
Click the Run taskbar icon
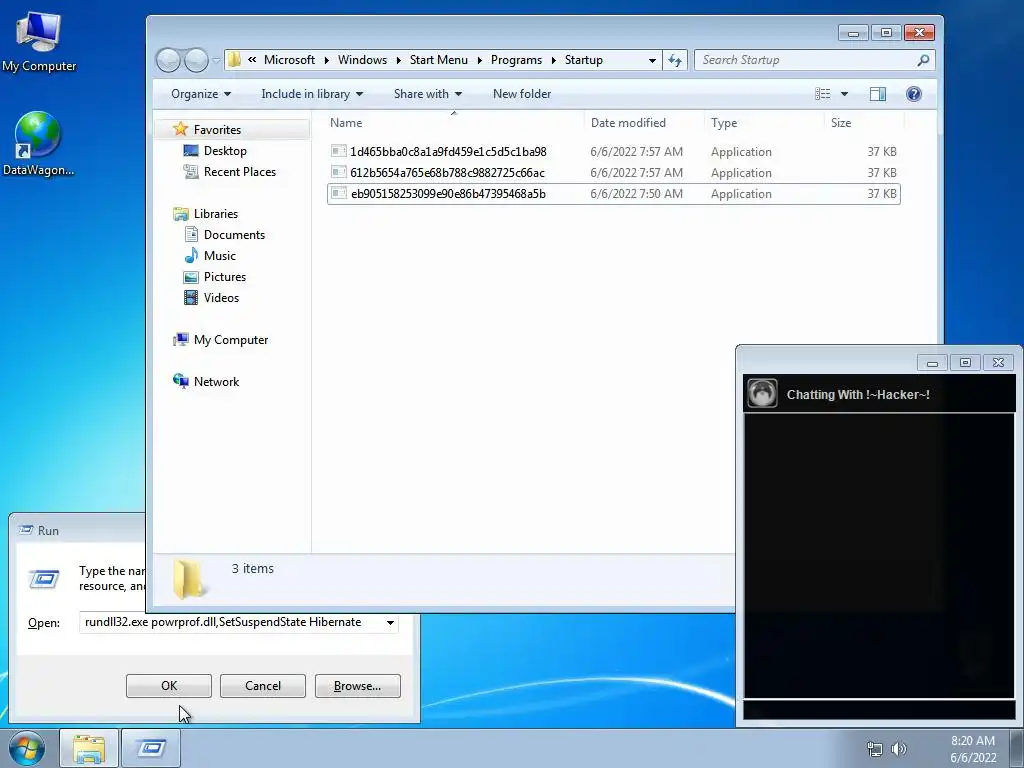tap(151, 748)
